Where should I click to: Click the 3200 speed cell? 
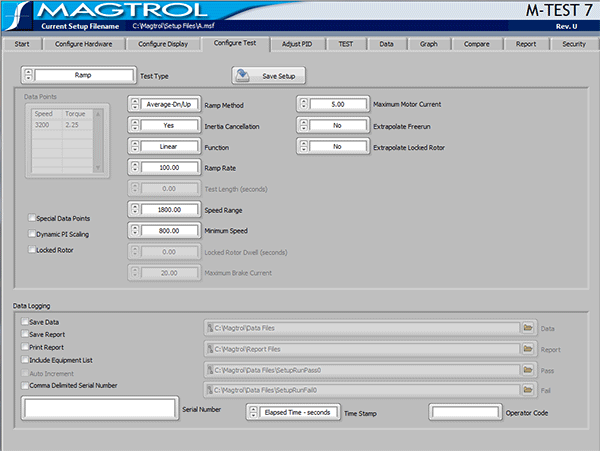47,125
